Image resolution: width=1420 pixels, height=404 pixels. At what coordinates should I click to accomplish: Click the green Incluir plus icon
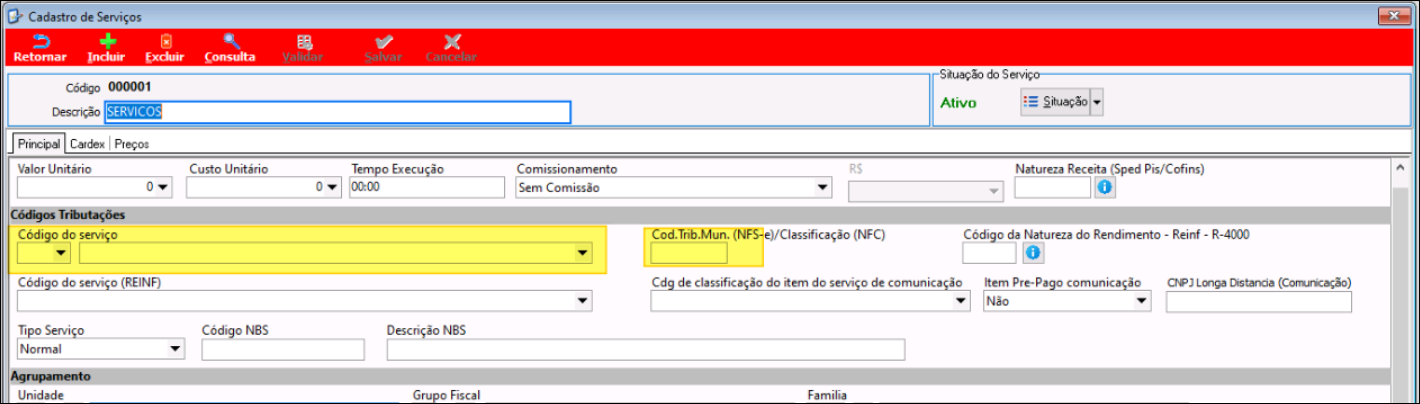coord(106,42)
